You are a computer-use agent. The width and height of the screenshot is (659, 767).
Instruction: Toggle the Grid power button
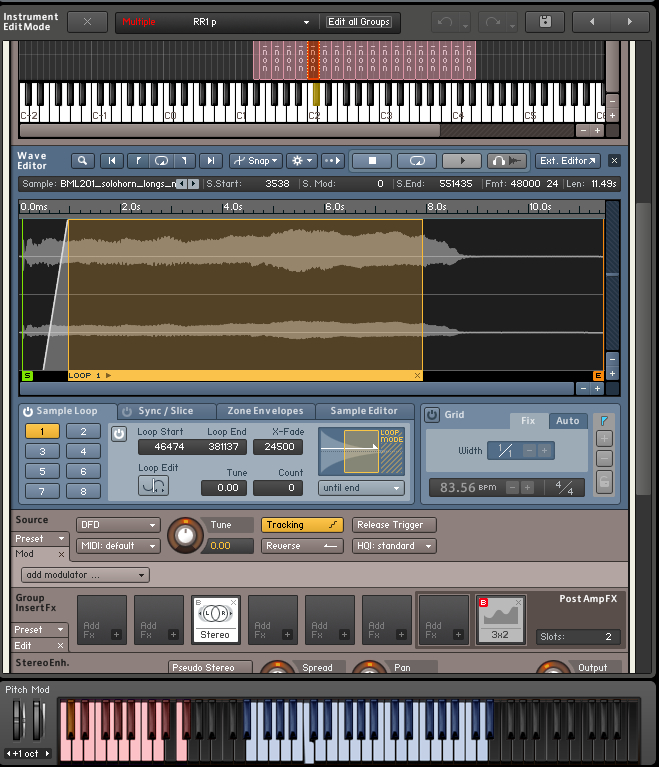pyautogui.click(x=432, y=415)
